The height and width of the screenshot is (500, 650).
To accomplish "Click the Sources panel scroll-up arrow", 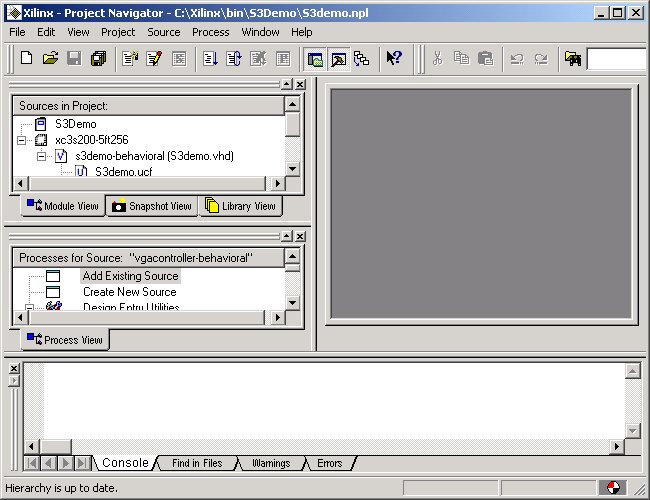I will pos(292,104).
